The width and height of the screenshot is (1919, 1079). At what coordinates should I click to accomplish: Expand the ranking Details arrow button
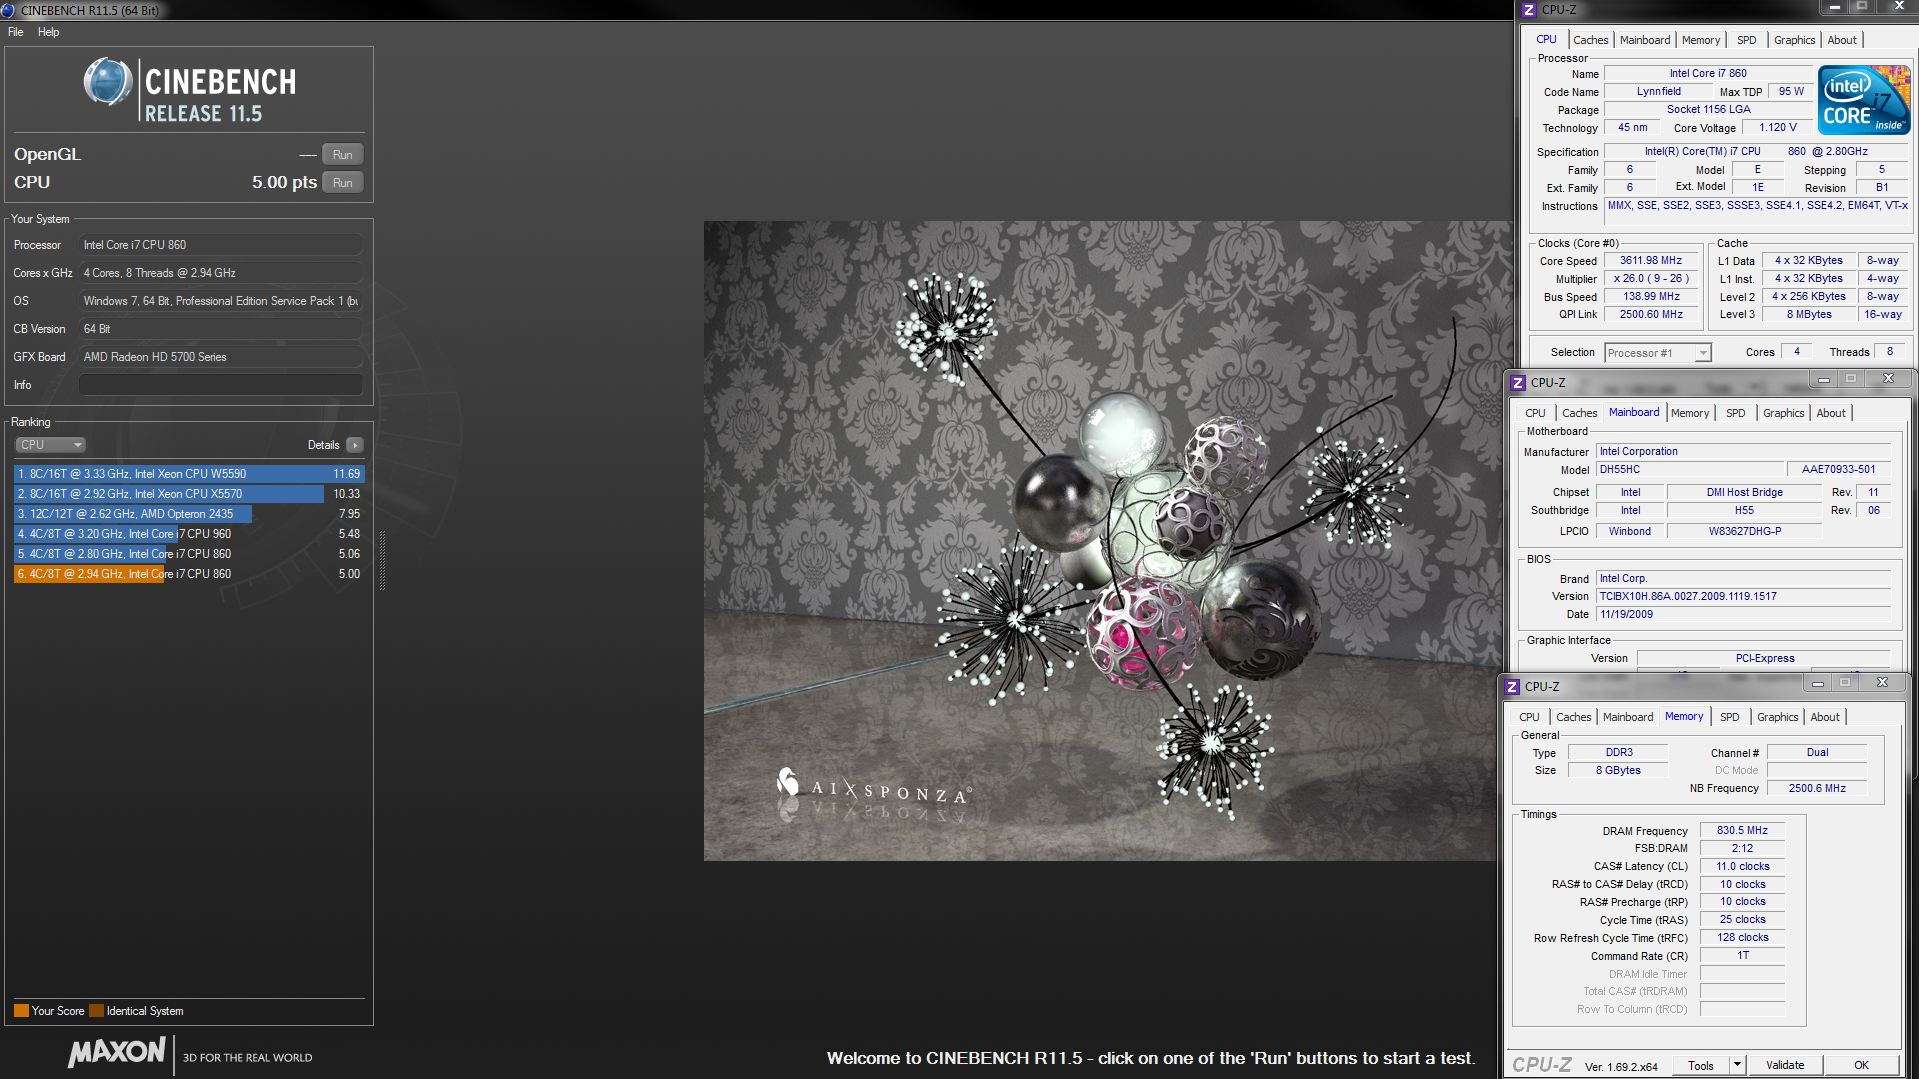tap(355, 445)
